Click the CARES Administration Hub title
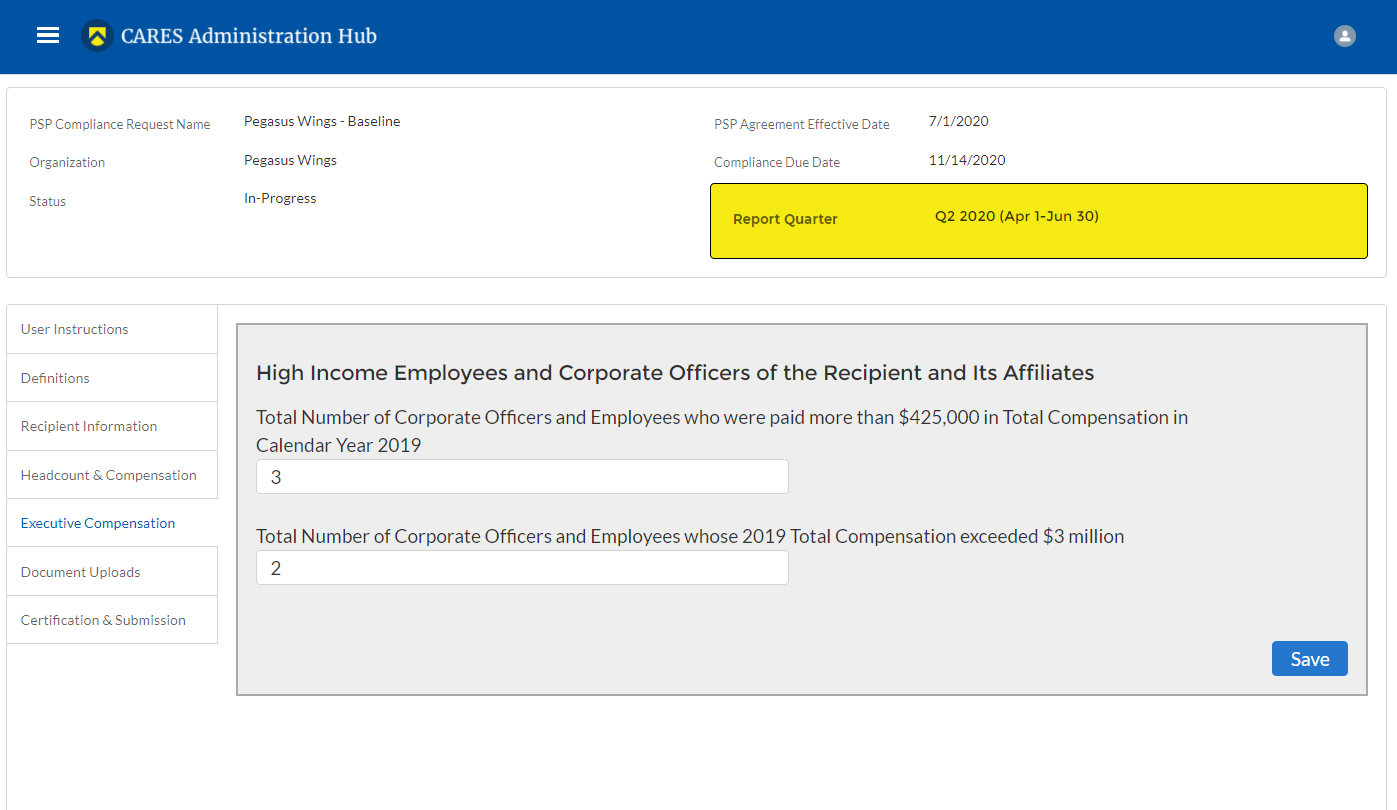 (248, 36)
